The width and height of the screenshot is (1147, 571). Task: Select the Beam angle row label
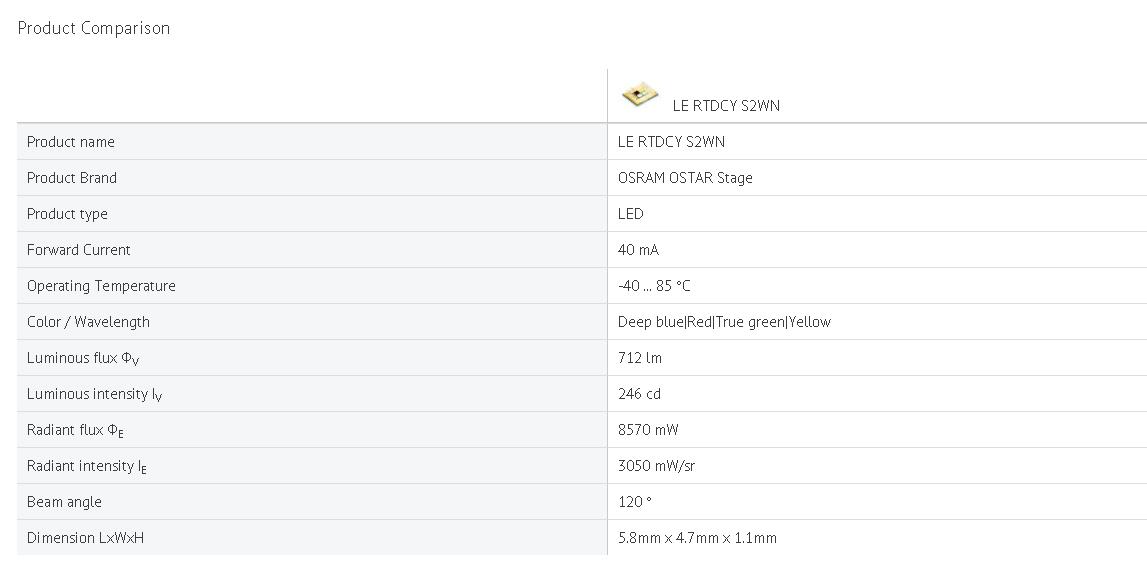[64, 502]
